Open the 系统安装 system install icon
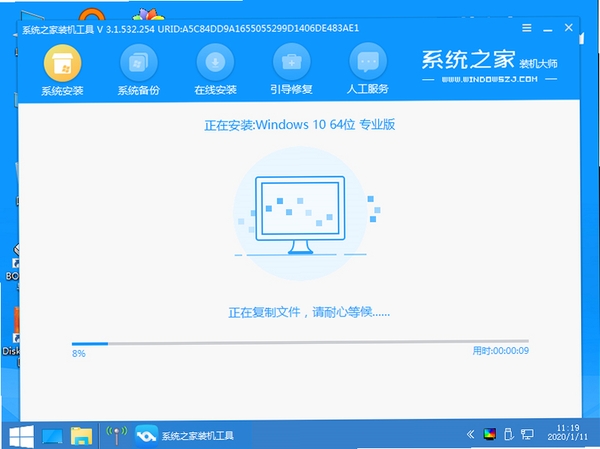This screenshot has height=449, width=600. tap(62, 64)
